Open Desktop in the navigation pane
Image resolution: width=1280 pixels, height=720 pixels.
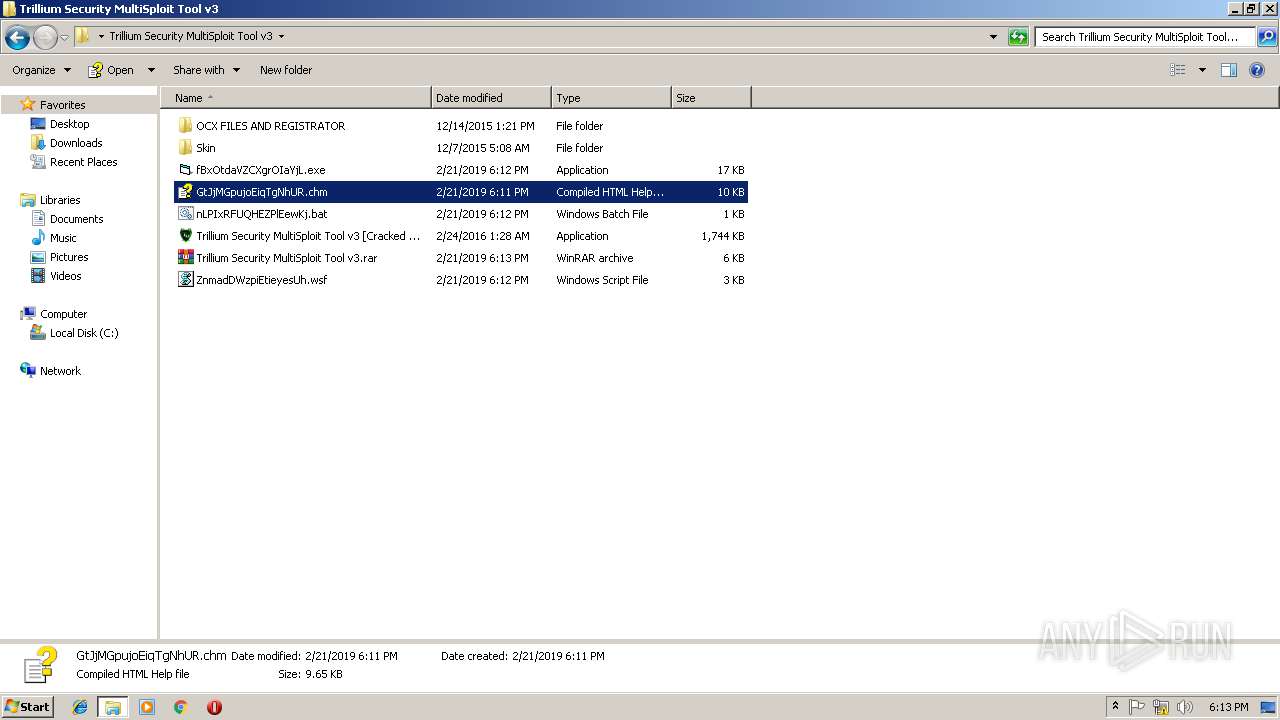click(69, 124)
